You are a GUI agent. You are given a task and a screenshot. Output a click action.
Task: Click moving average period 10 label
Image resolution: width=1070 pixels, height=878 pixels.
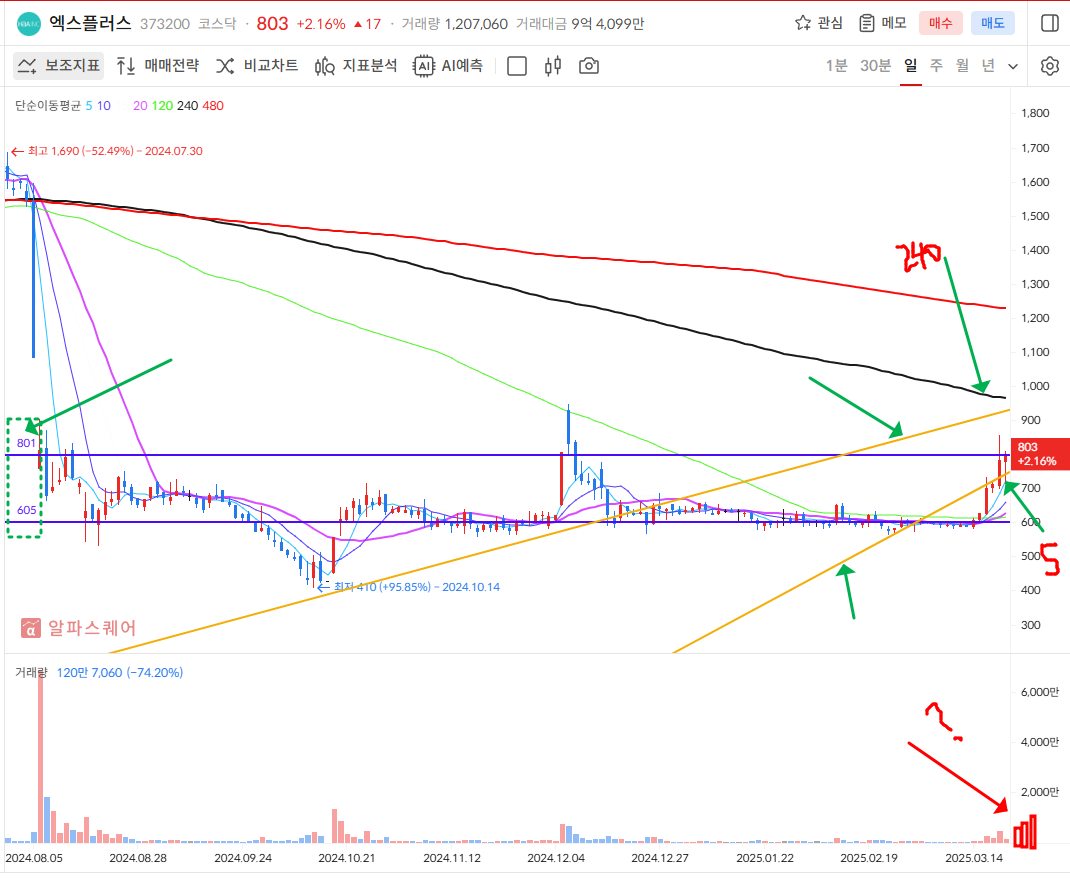[x=104, y=106]
